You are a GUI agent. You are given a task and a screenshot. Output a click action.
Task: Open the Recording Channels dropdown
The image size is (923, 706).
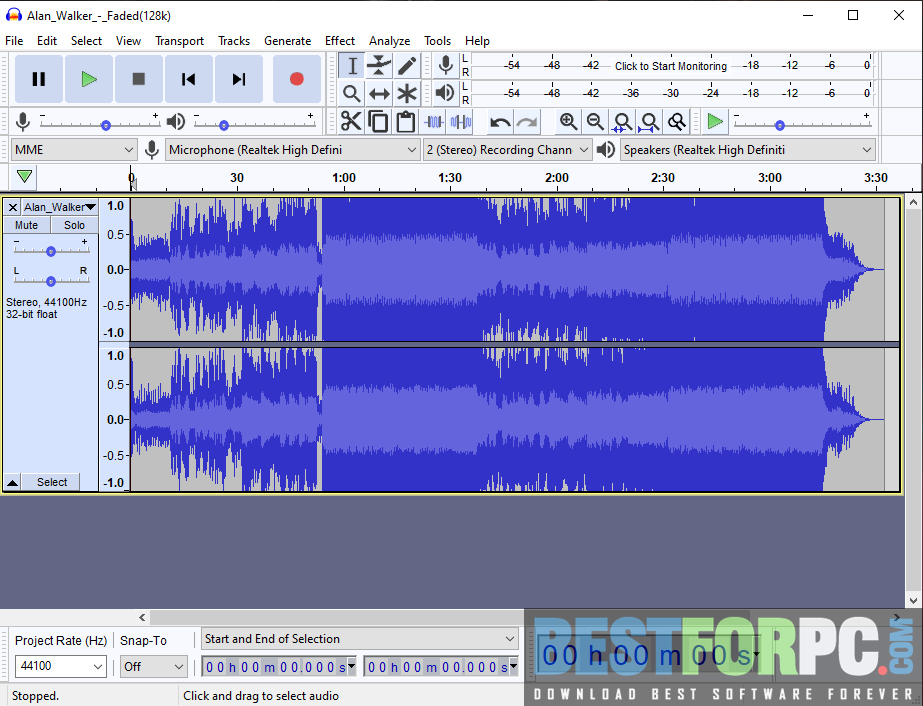tap(507, 150)
